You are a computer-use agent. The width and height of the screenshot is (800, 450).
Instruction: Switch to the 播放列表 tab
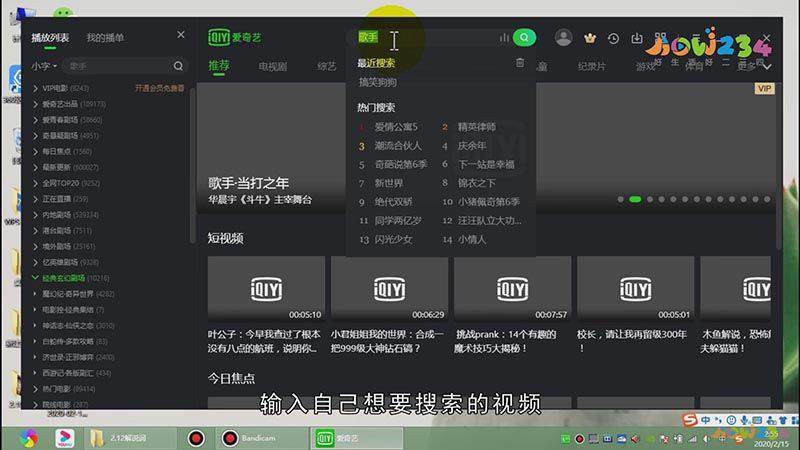click(x=50, y=38)
